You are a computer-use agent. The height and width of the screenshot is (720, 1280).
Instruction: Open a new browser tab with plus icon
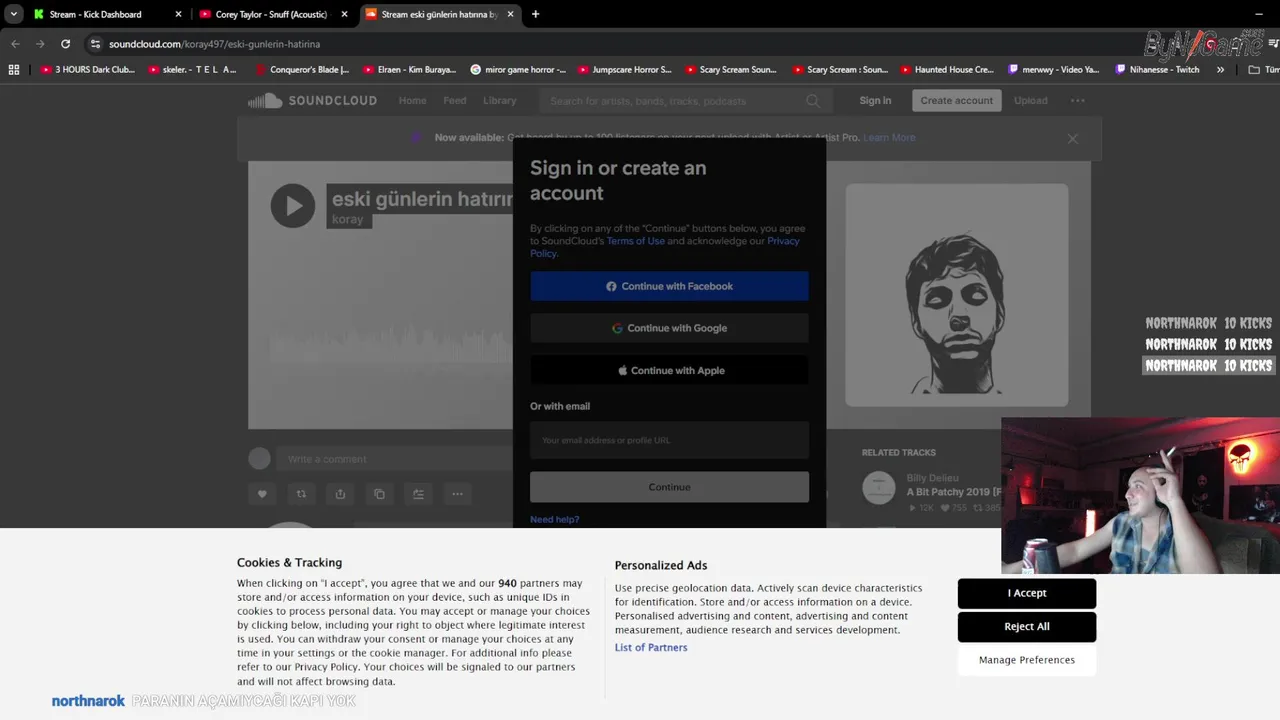tap(535, 14)
